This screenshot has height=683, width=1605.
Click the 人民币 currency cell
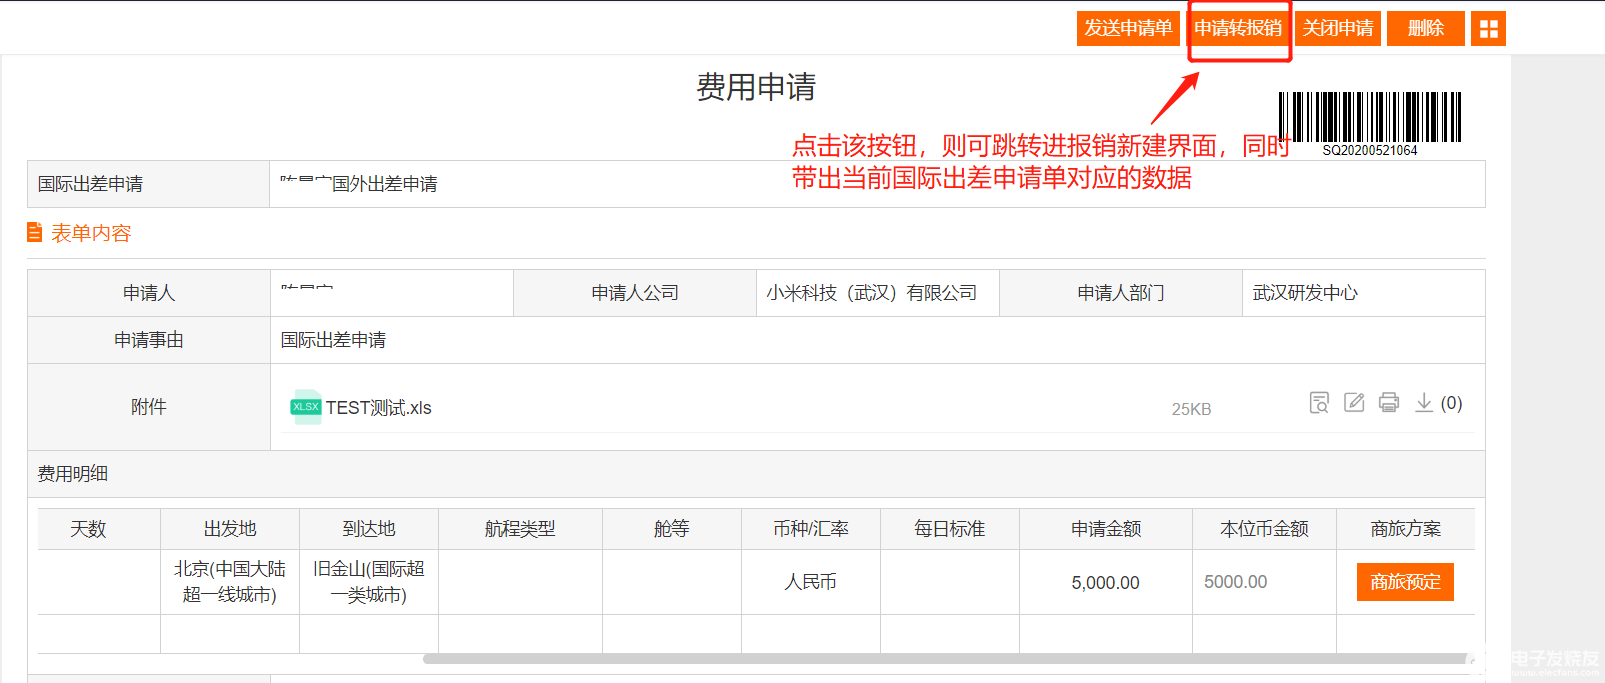[810, 582]
